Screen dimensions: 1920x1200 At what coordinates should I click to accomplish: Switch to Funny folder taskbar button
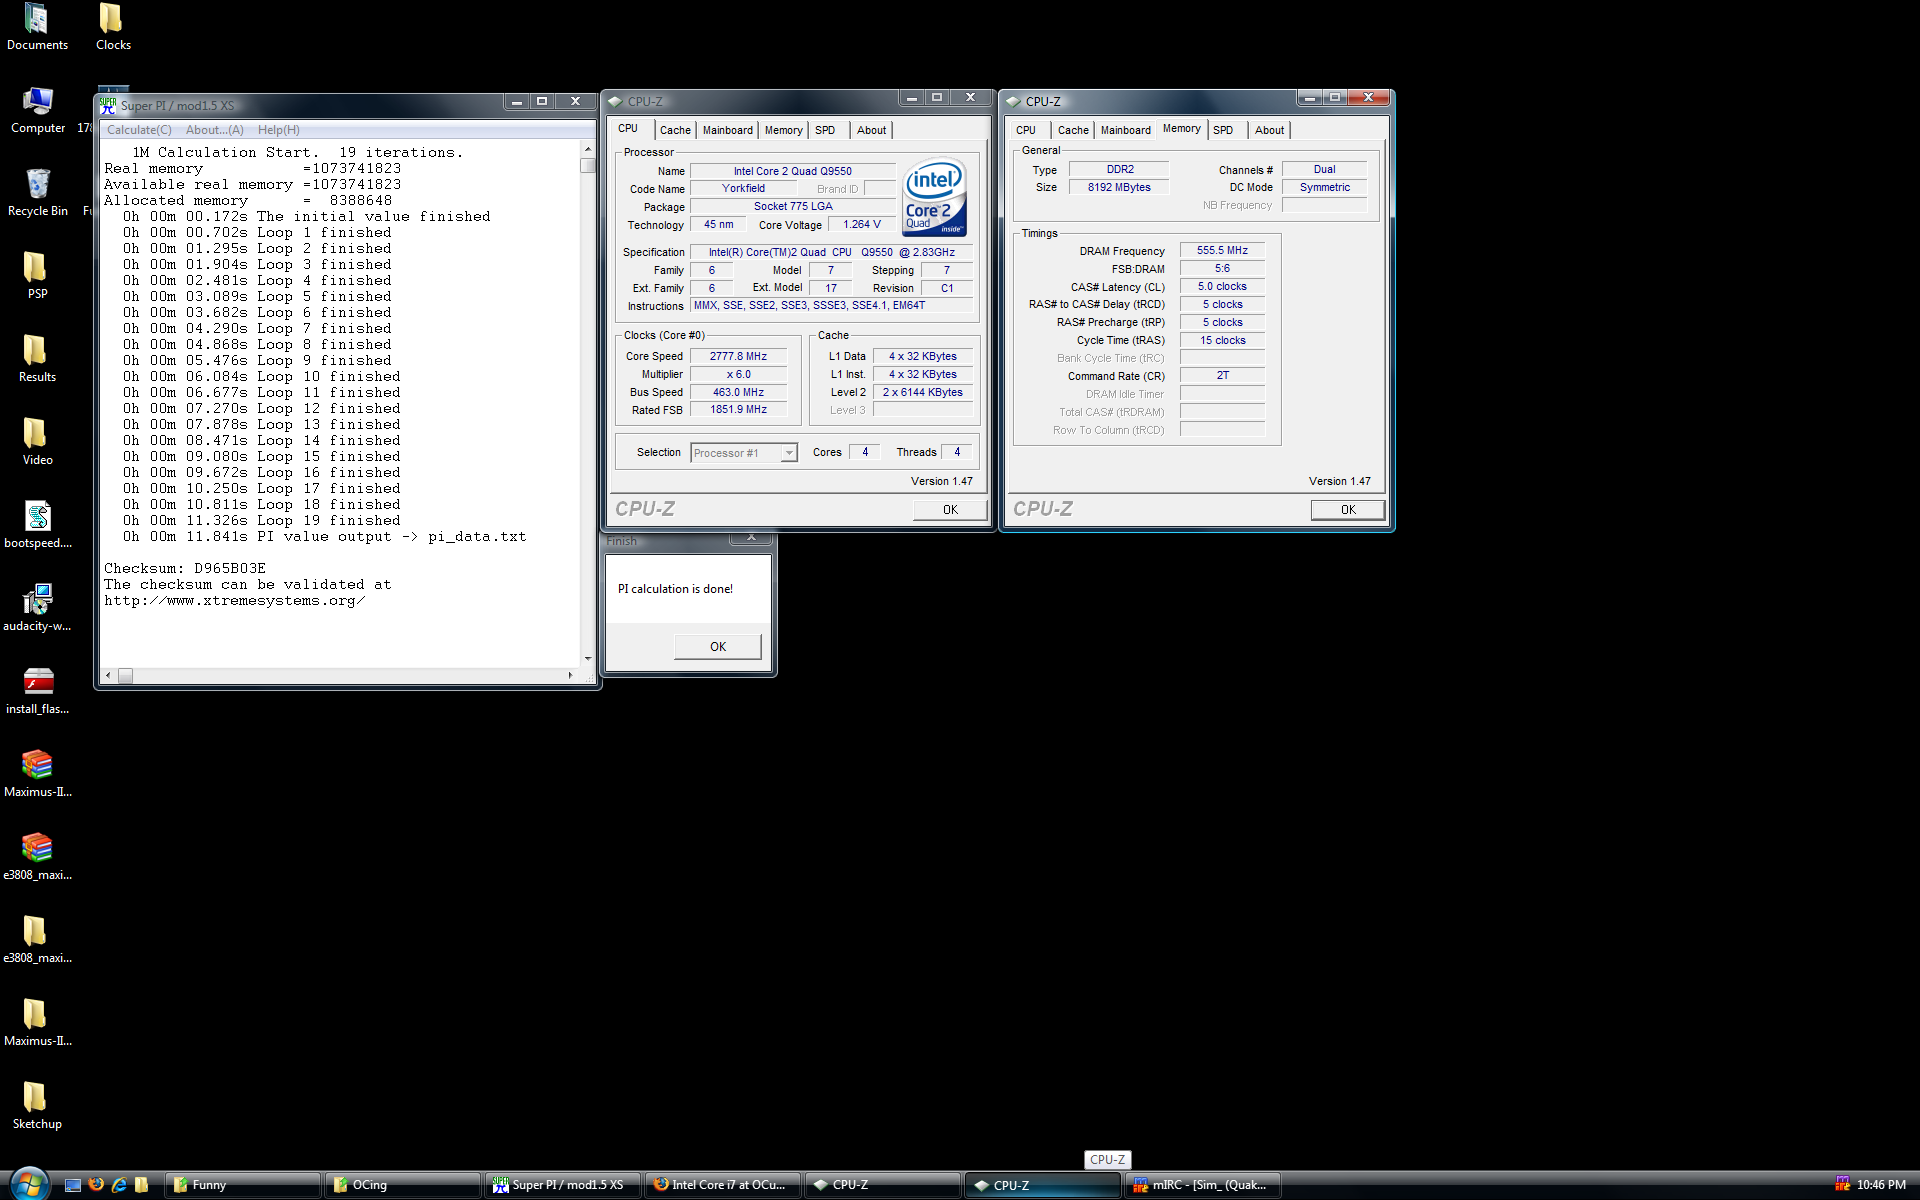[x=243, y=1185]
